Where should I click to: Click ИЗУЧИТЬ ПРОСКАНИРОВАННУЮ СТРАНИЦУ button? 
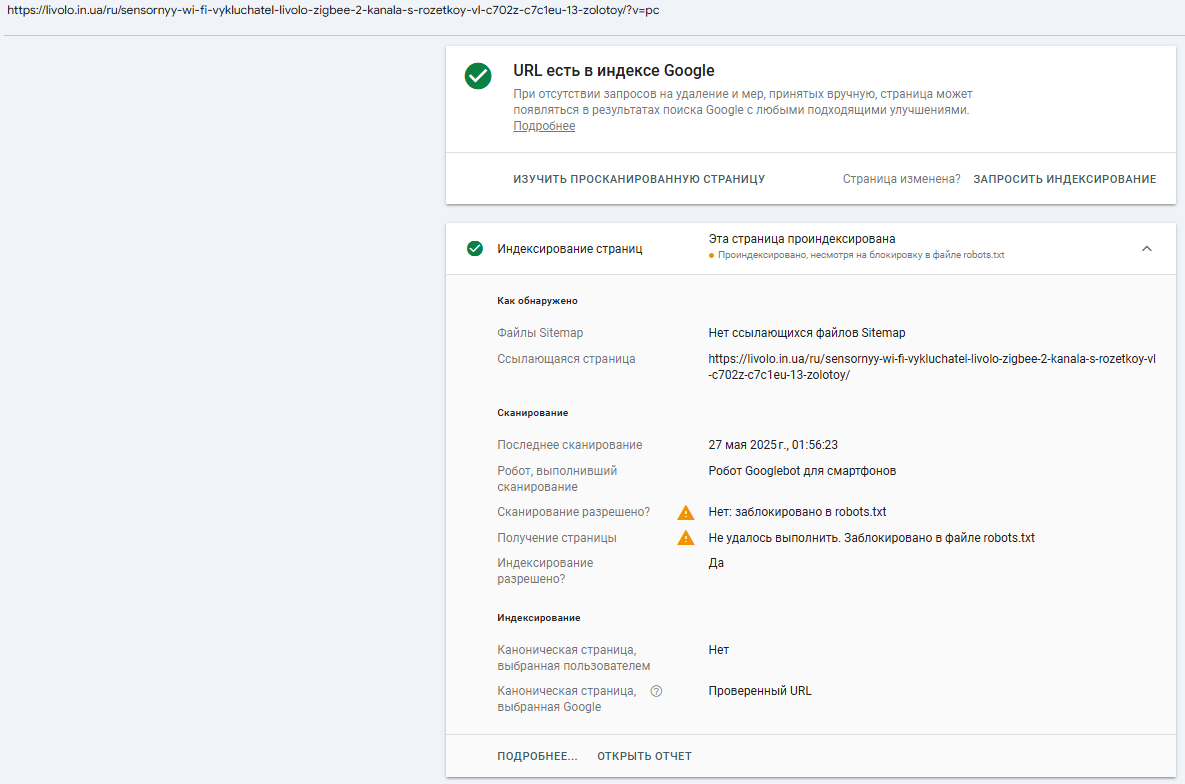(x=639, y=179)
